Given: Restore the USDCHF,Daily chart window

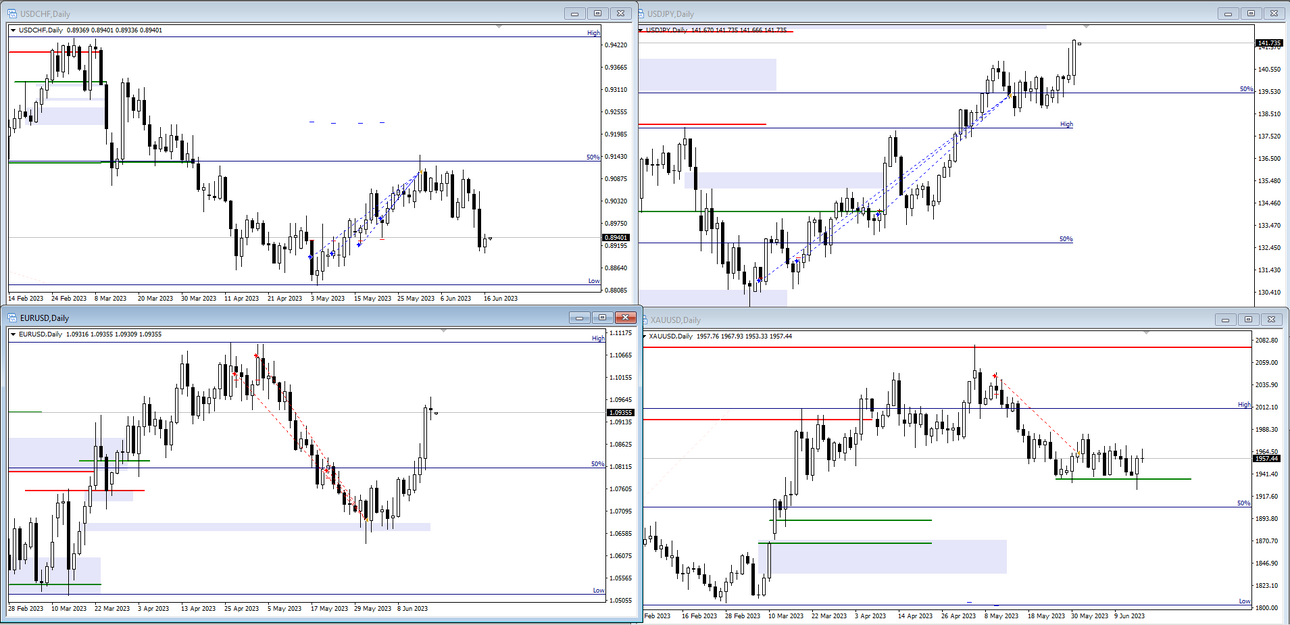Looking at the screenshot, I should [x=598, y=13].
